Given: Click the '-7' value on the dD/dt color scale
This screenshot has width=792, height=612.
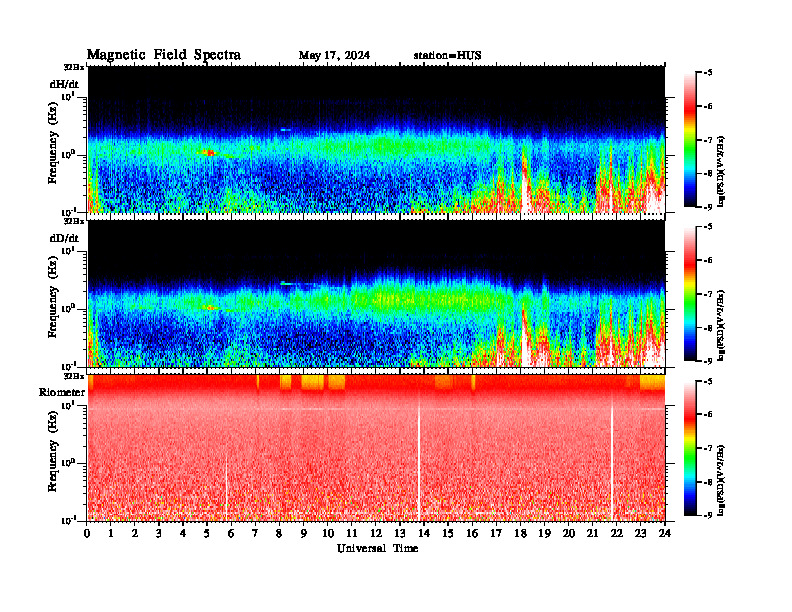Looking at the screenshot, I should click(x=709, y=294).
